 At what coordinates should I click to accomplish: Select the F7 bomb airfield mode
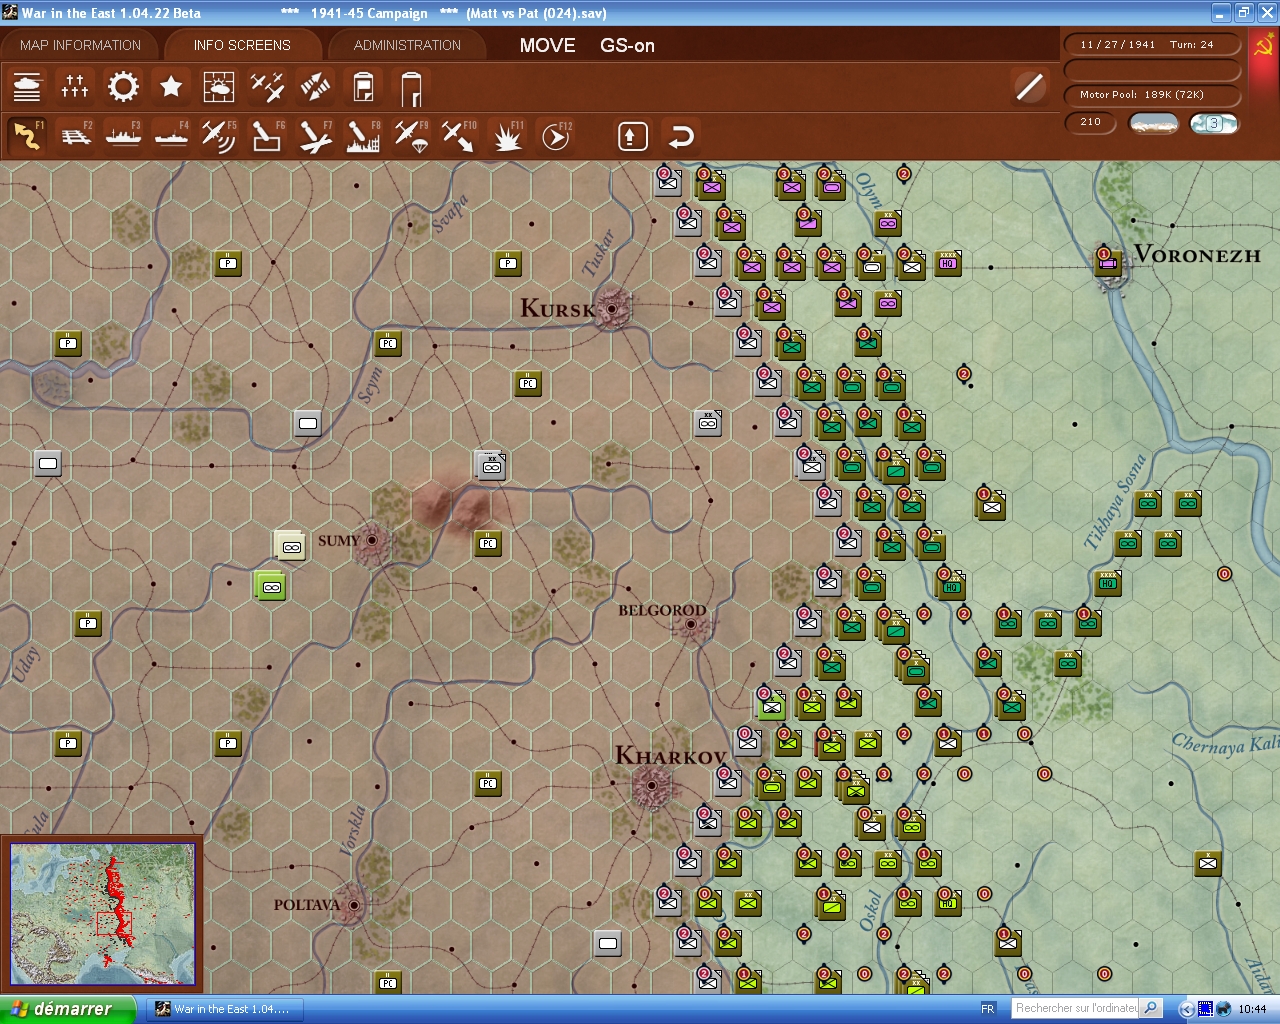click(315, 136)
